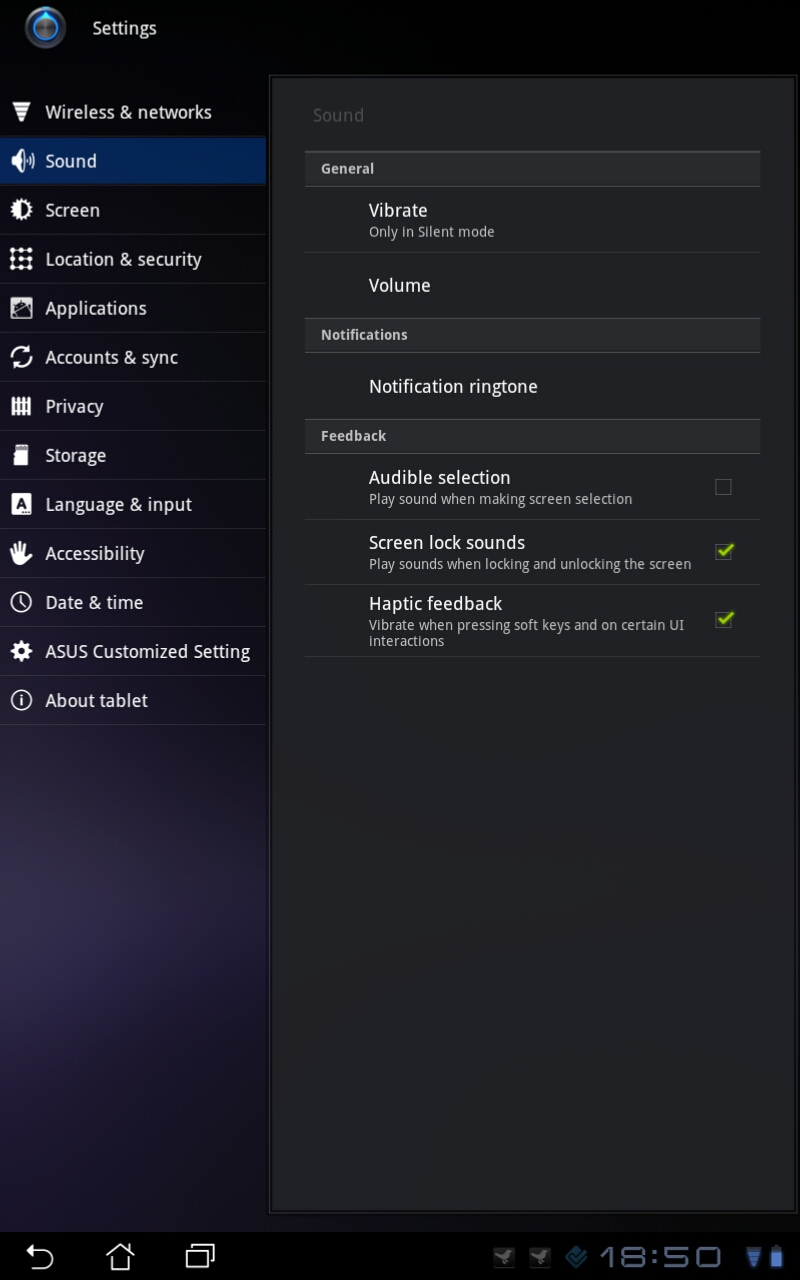Select the Accounts & sync arrows icon
Image resolution: width=800 pixels, height=1280 pixels.
[x=21, y=357]
